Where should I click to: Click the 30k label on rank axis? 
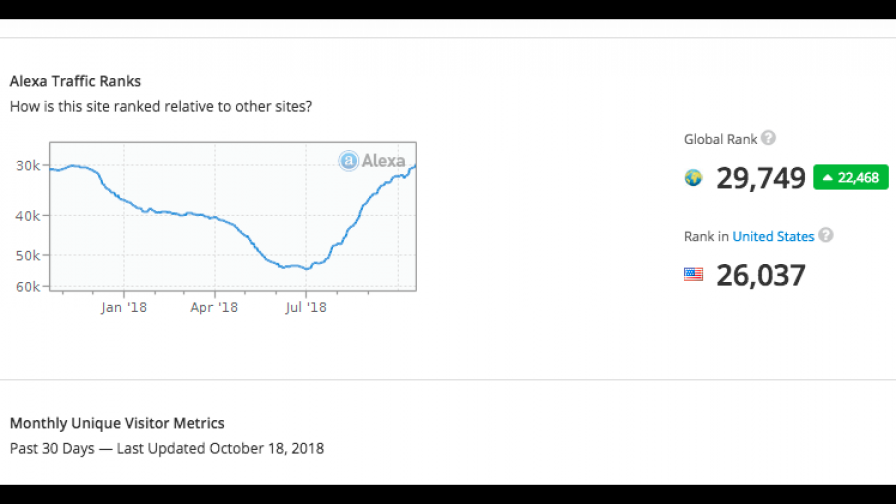click(29, 166)
